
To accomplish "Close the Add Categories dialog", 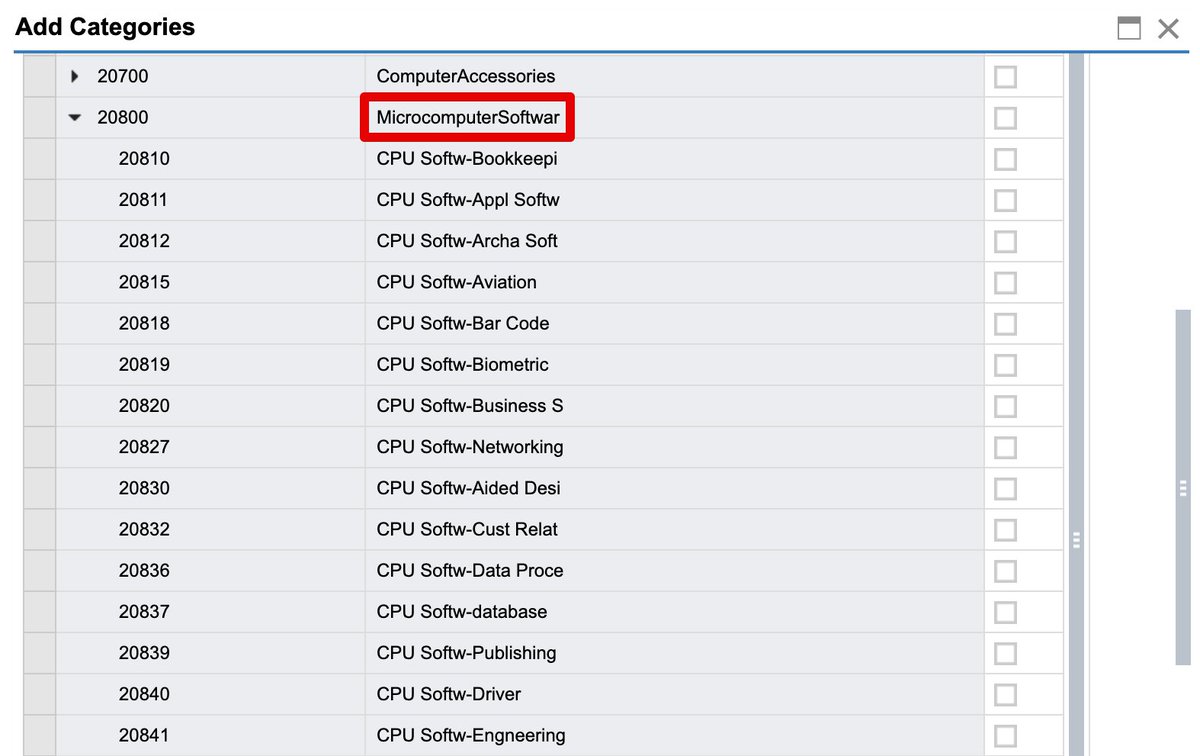I will point(1168,28).
